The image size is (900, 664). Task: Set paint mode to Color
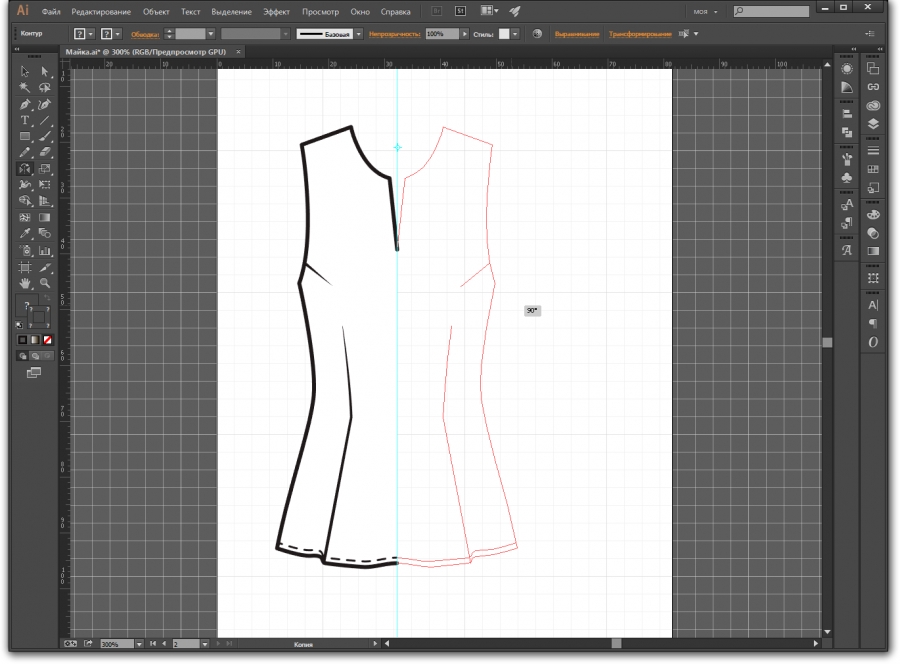pyautogui.click(x=22, y=340)
